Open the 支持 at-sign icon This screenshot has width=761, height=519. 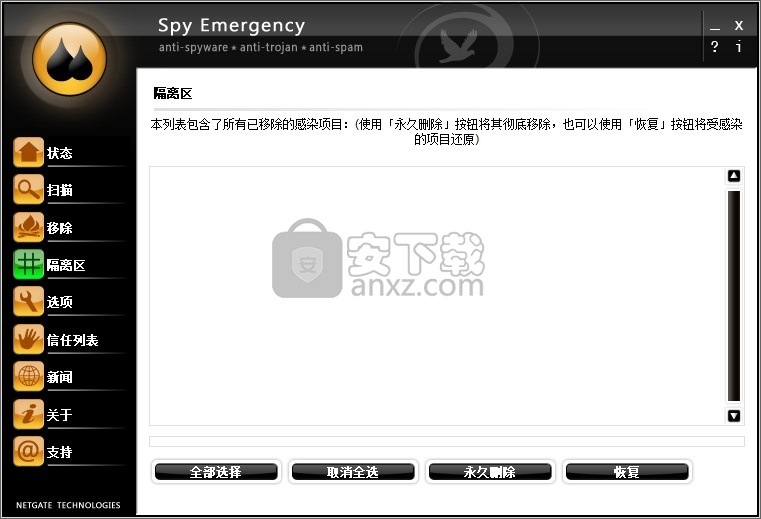[28, 451]
